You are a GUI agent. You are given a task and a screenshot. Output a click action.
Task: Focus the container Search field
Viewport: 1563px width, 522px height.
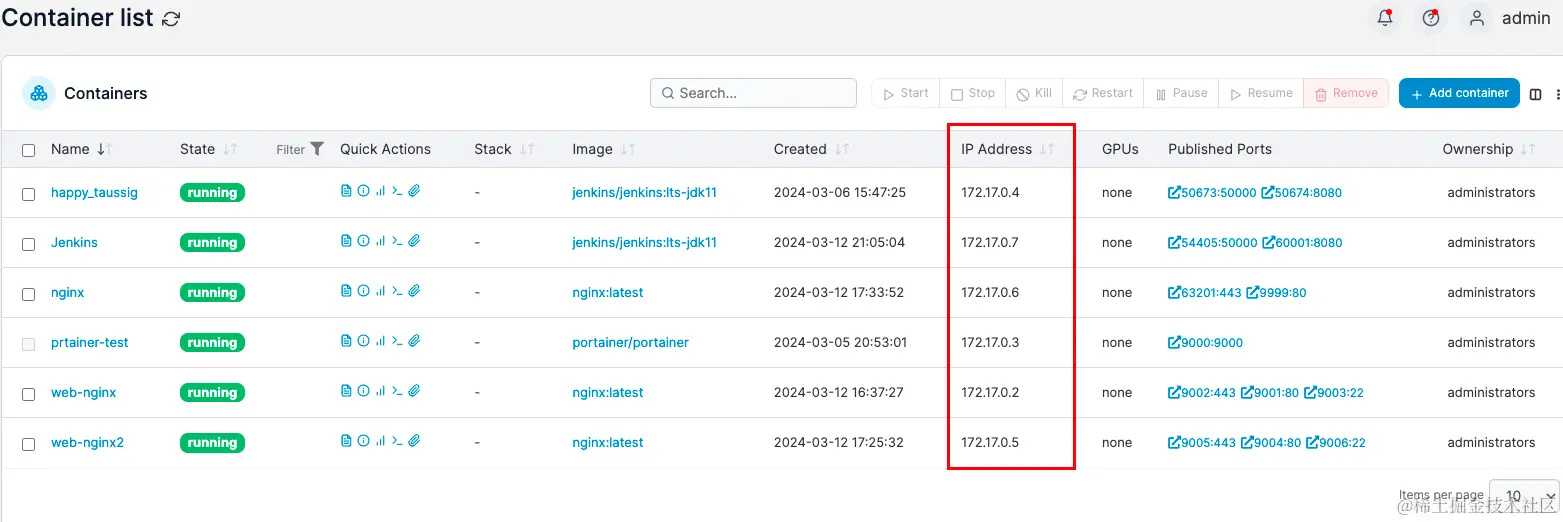tap(753, 93)
